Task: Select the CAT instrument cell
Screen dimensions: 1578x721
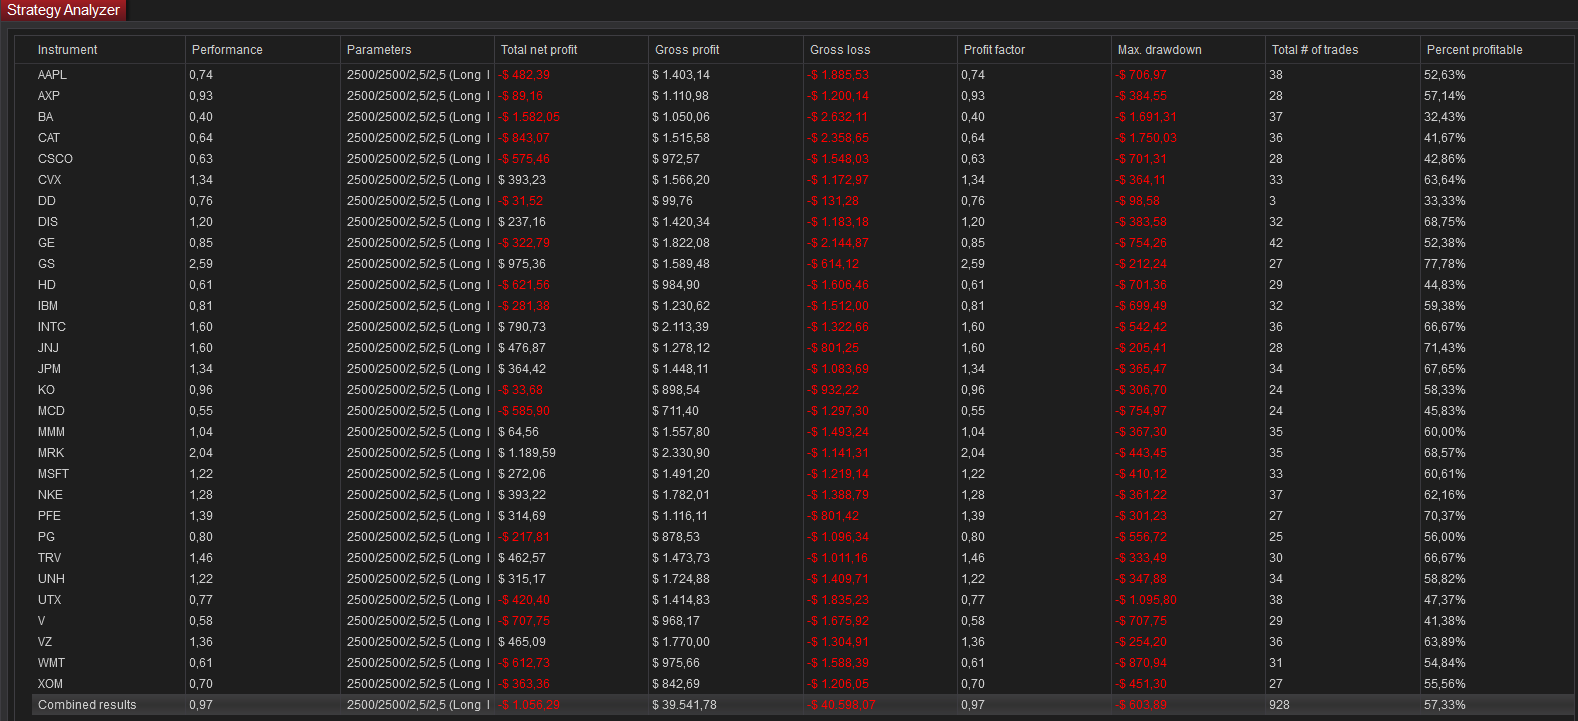Action: coord(49,138)
